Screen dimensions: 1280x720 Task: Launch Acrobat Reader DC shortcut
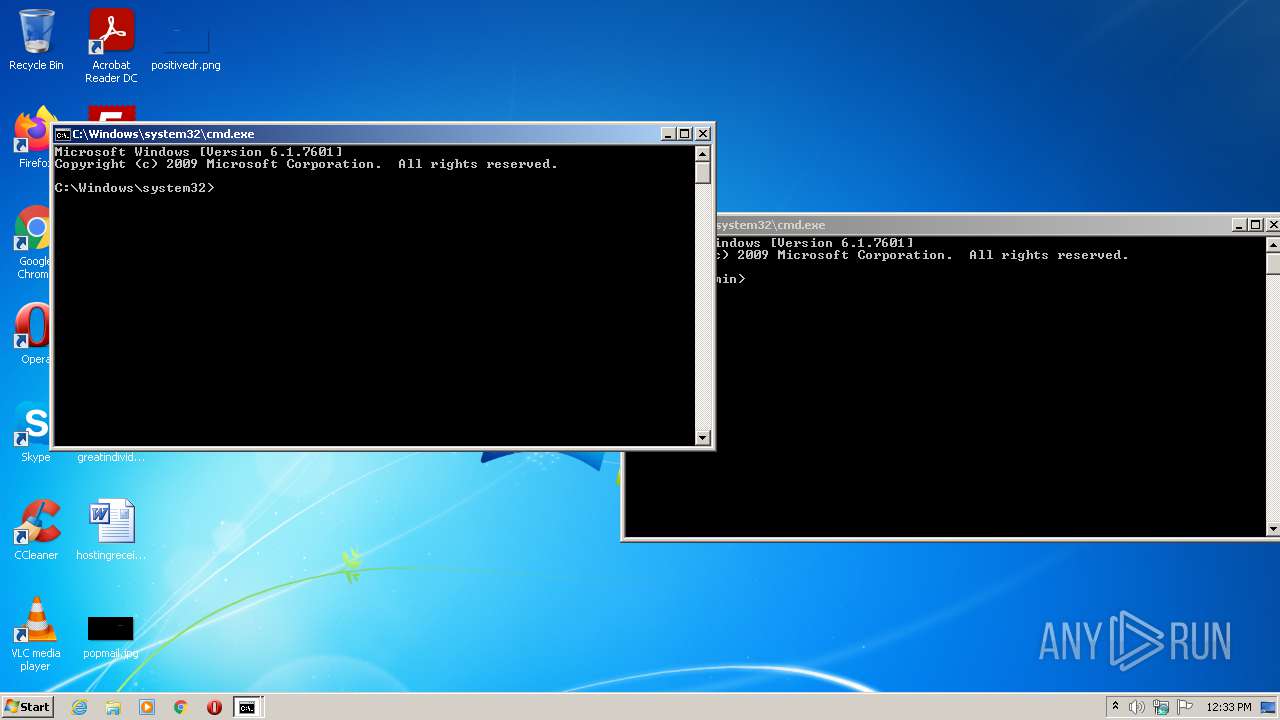pos(111,46)
